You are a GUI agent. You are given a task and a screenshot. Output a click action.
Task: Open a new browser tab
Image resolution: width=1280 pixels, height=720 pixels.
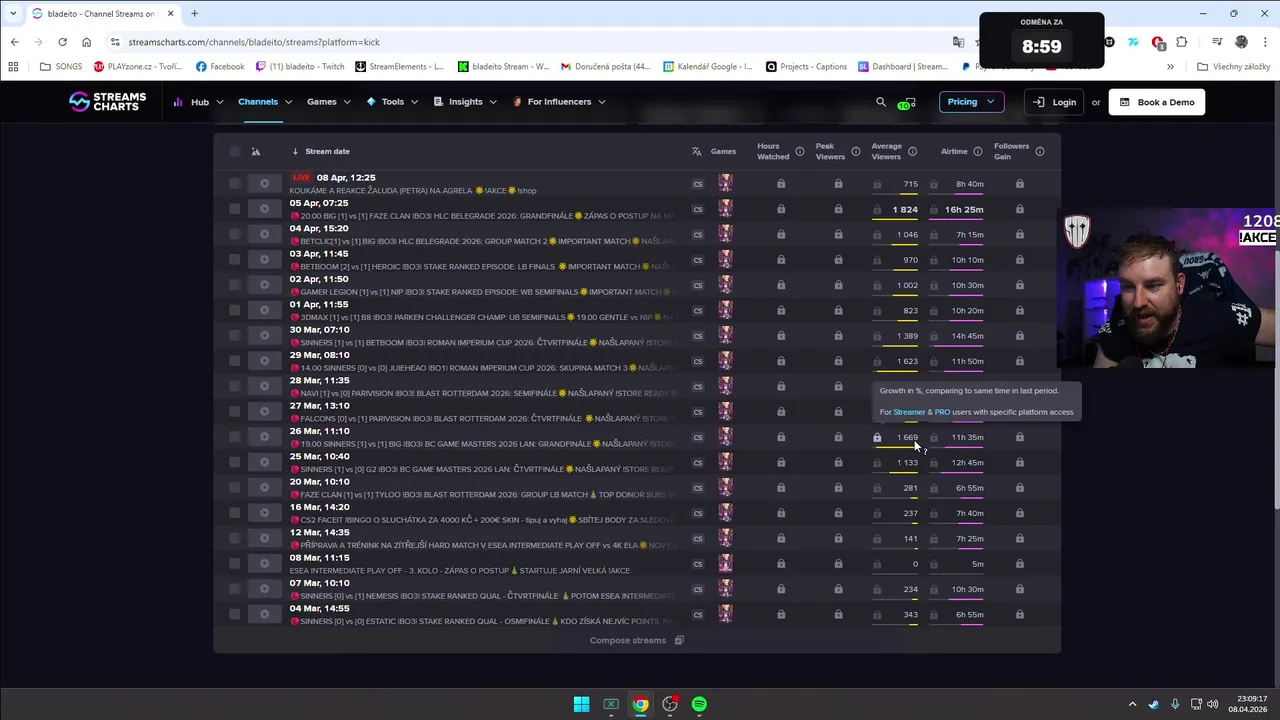[x=194, y=14]
